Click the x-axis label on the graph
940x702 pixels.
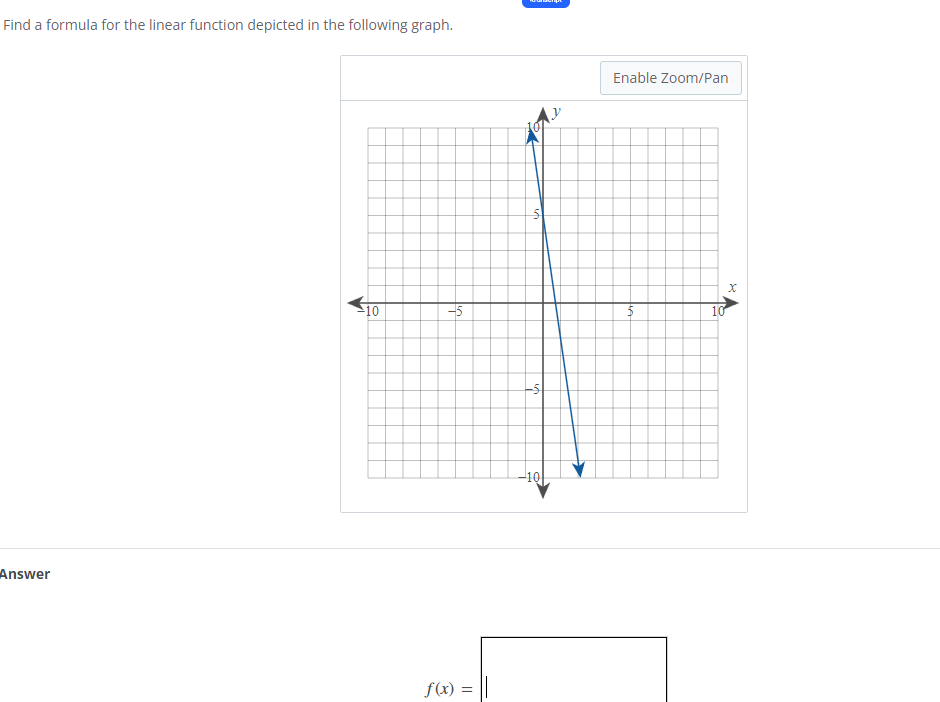[731, 287]
